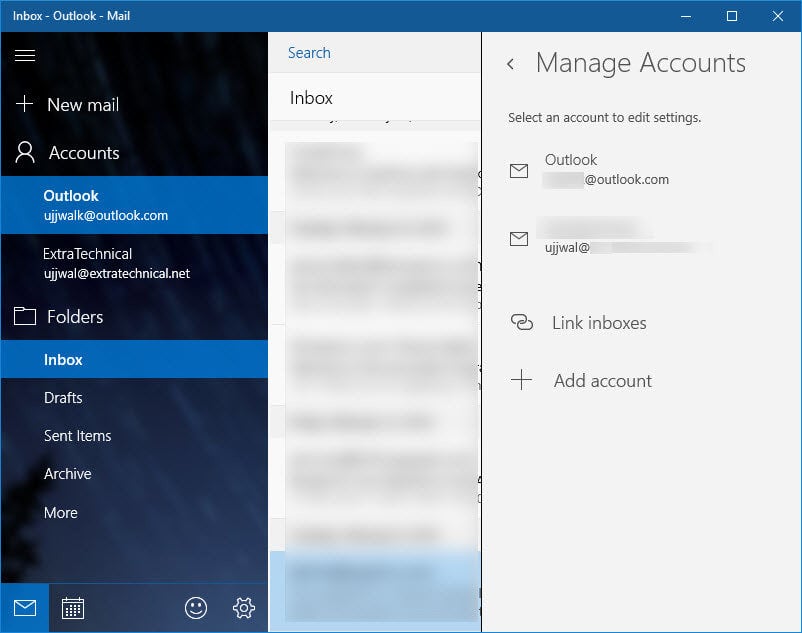This screenshot has width=802, height=633.
Task: Click the Accounts person icon
Action: pyautogui.click(x=25, y=152)
